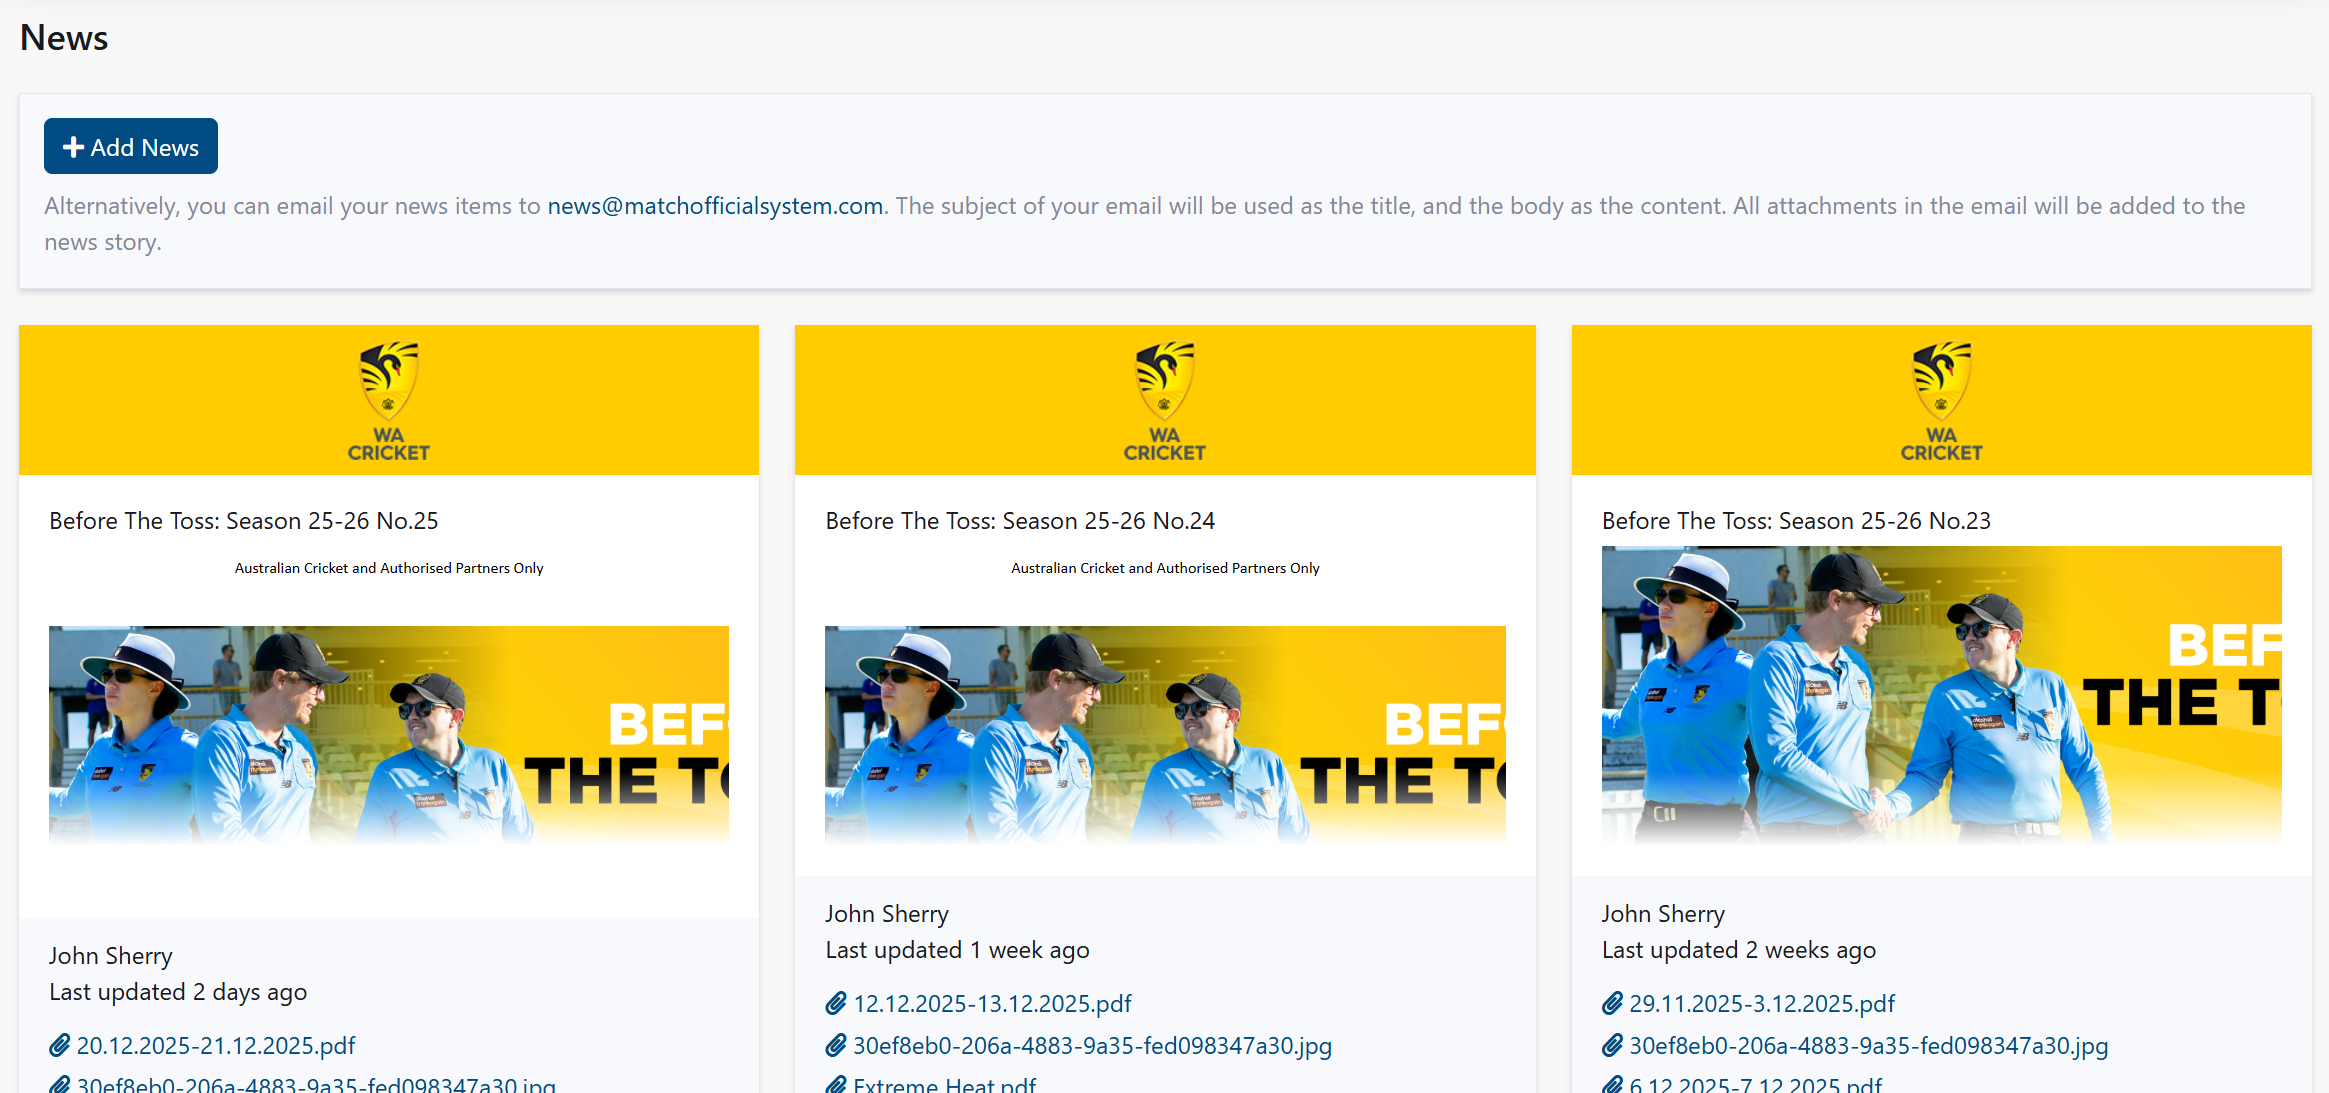Click the 30ef8eb0 jpg attachment under No.24
Viewport: 2329px width, 1093px height.
coord(1092,1045)
